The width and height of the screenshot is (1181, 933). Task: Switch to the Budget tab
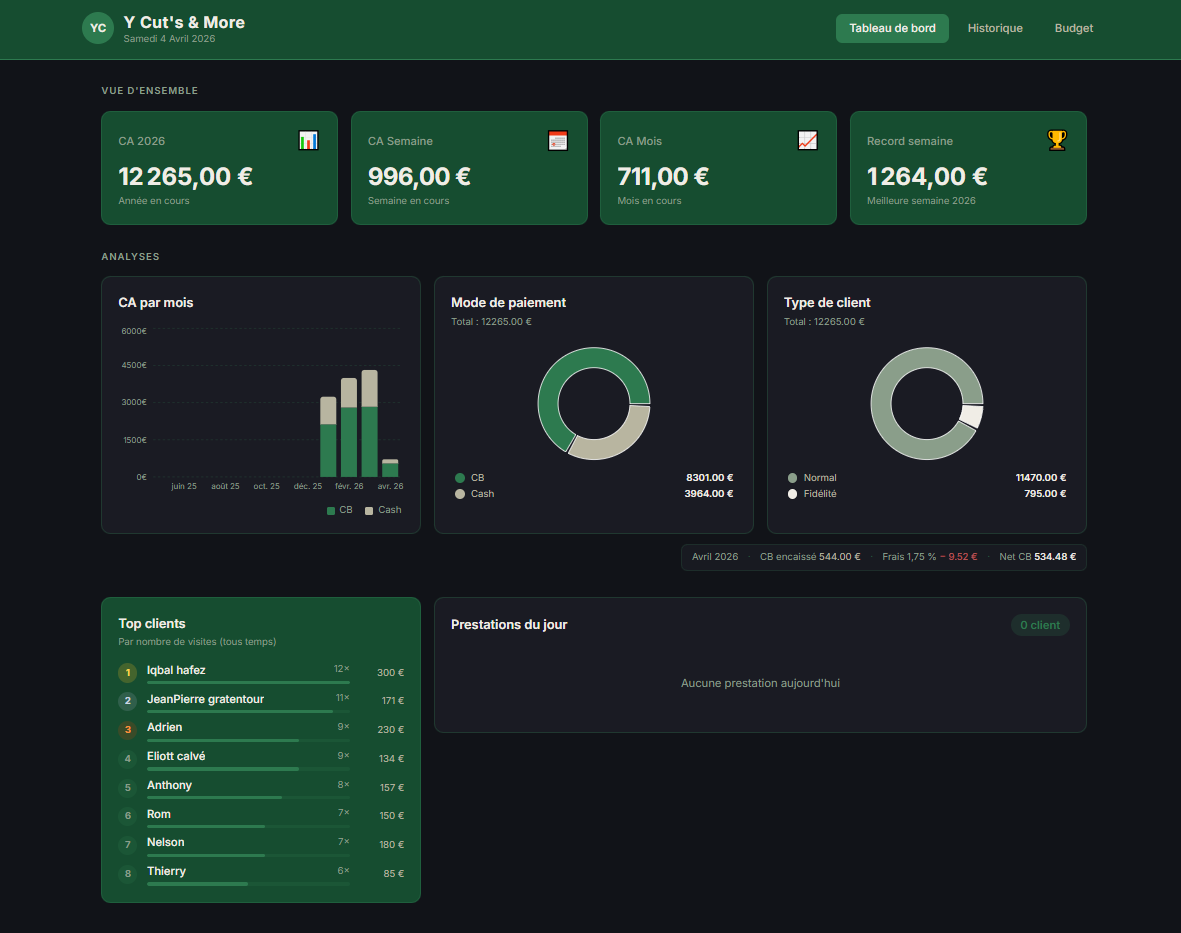1073,28
